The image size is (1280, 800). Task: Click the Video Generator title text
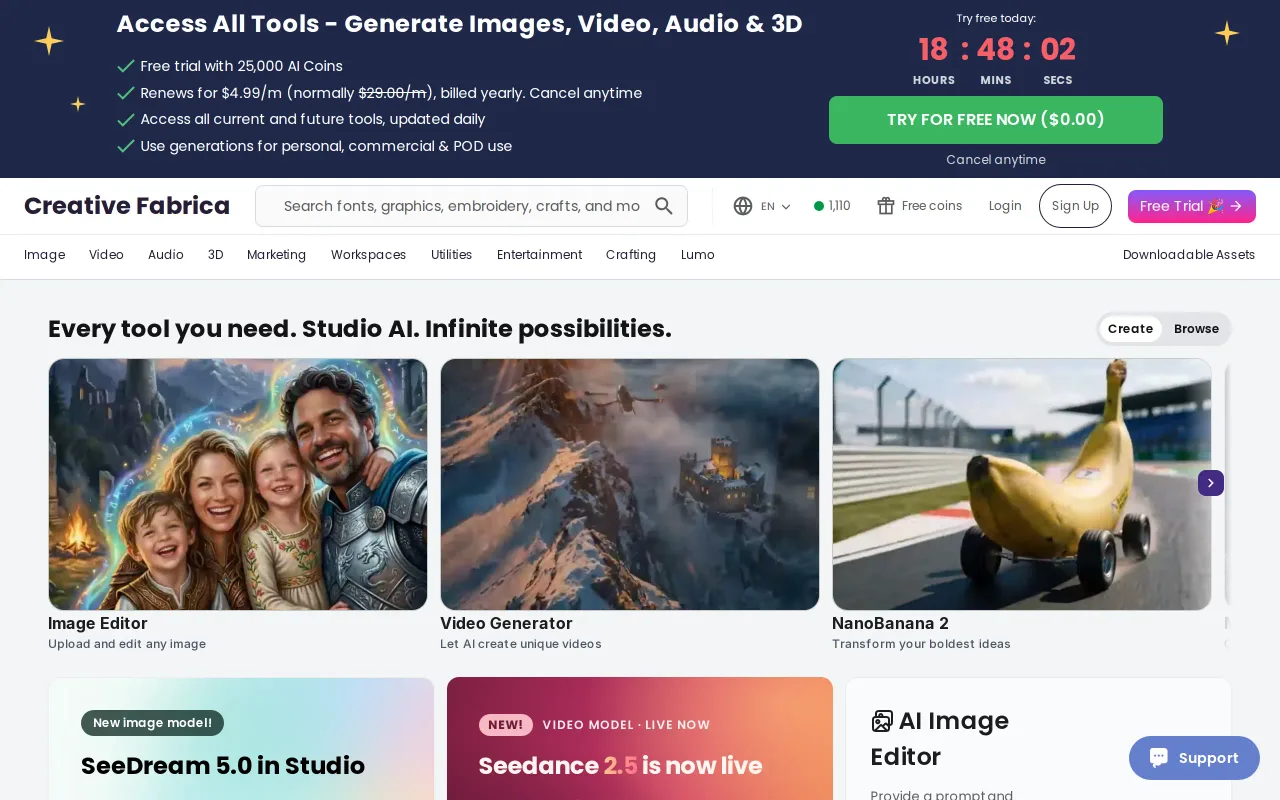[x=506, y=624]
